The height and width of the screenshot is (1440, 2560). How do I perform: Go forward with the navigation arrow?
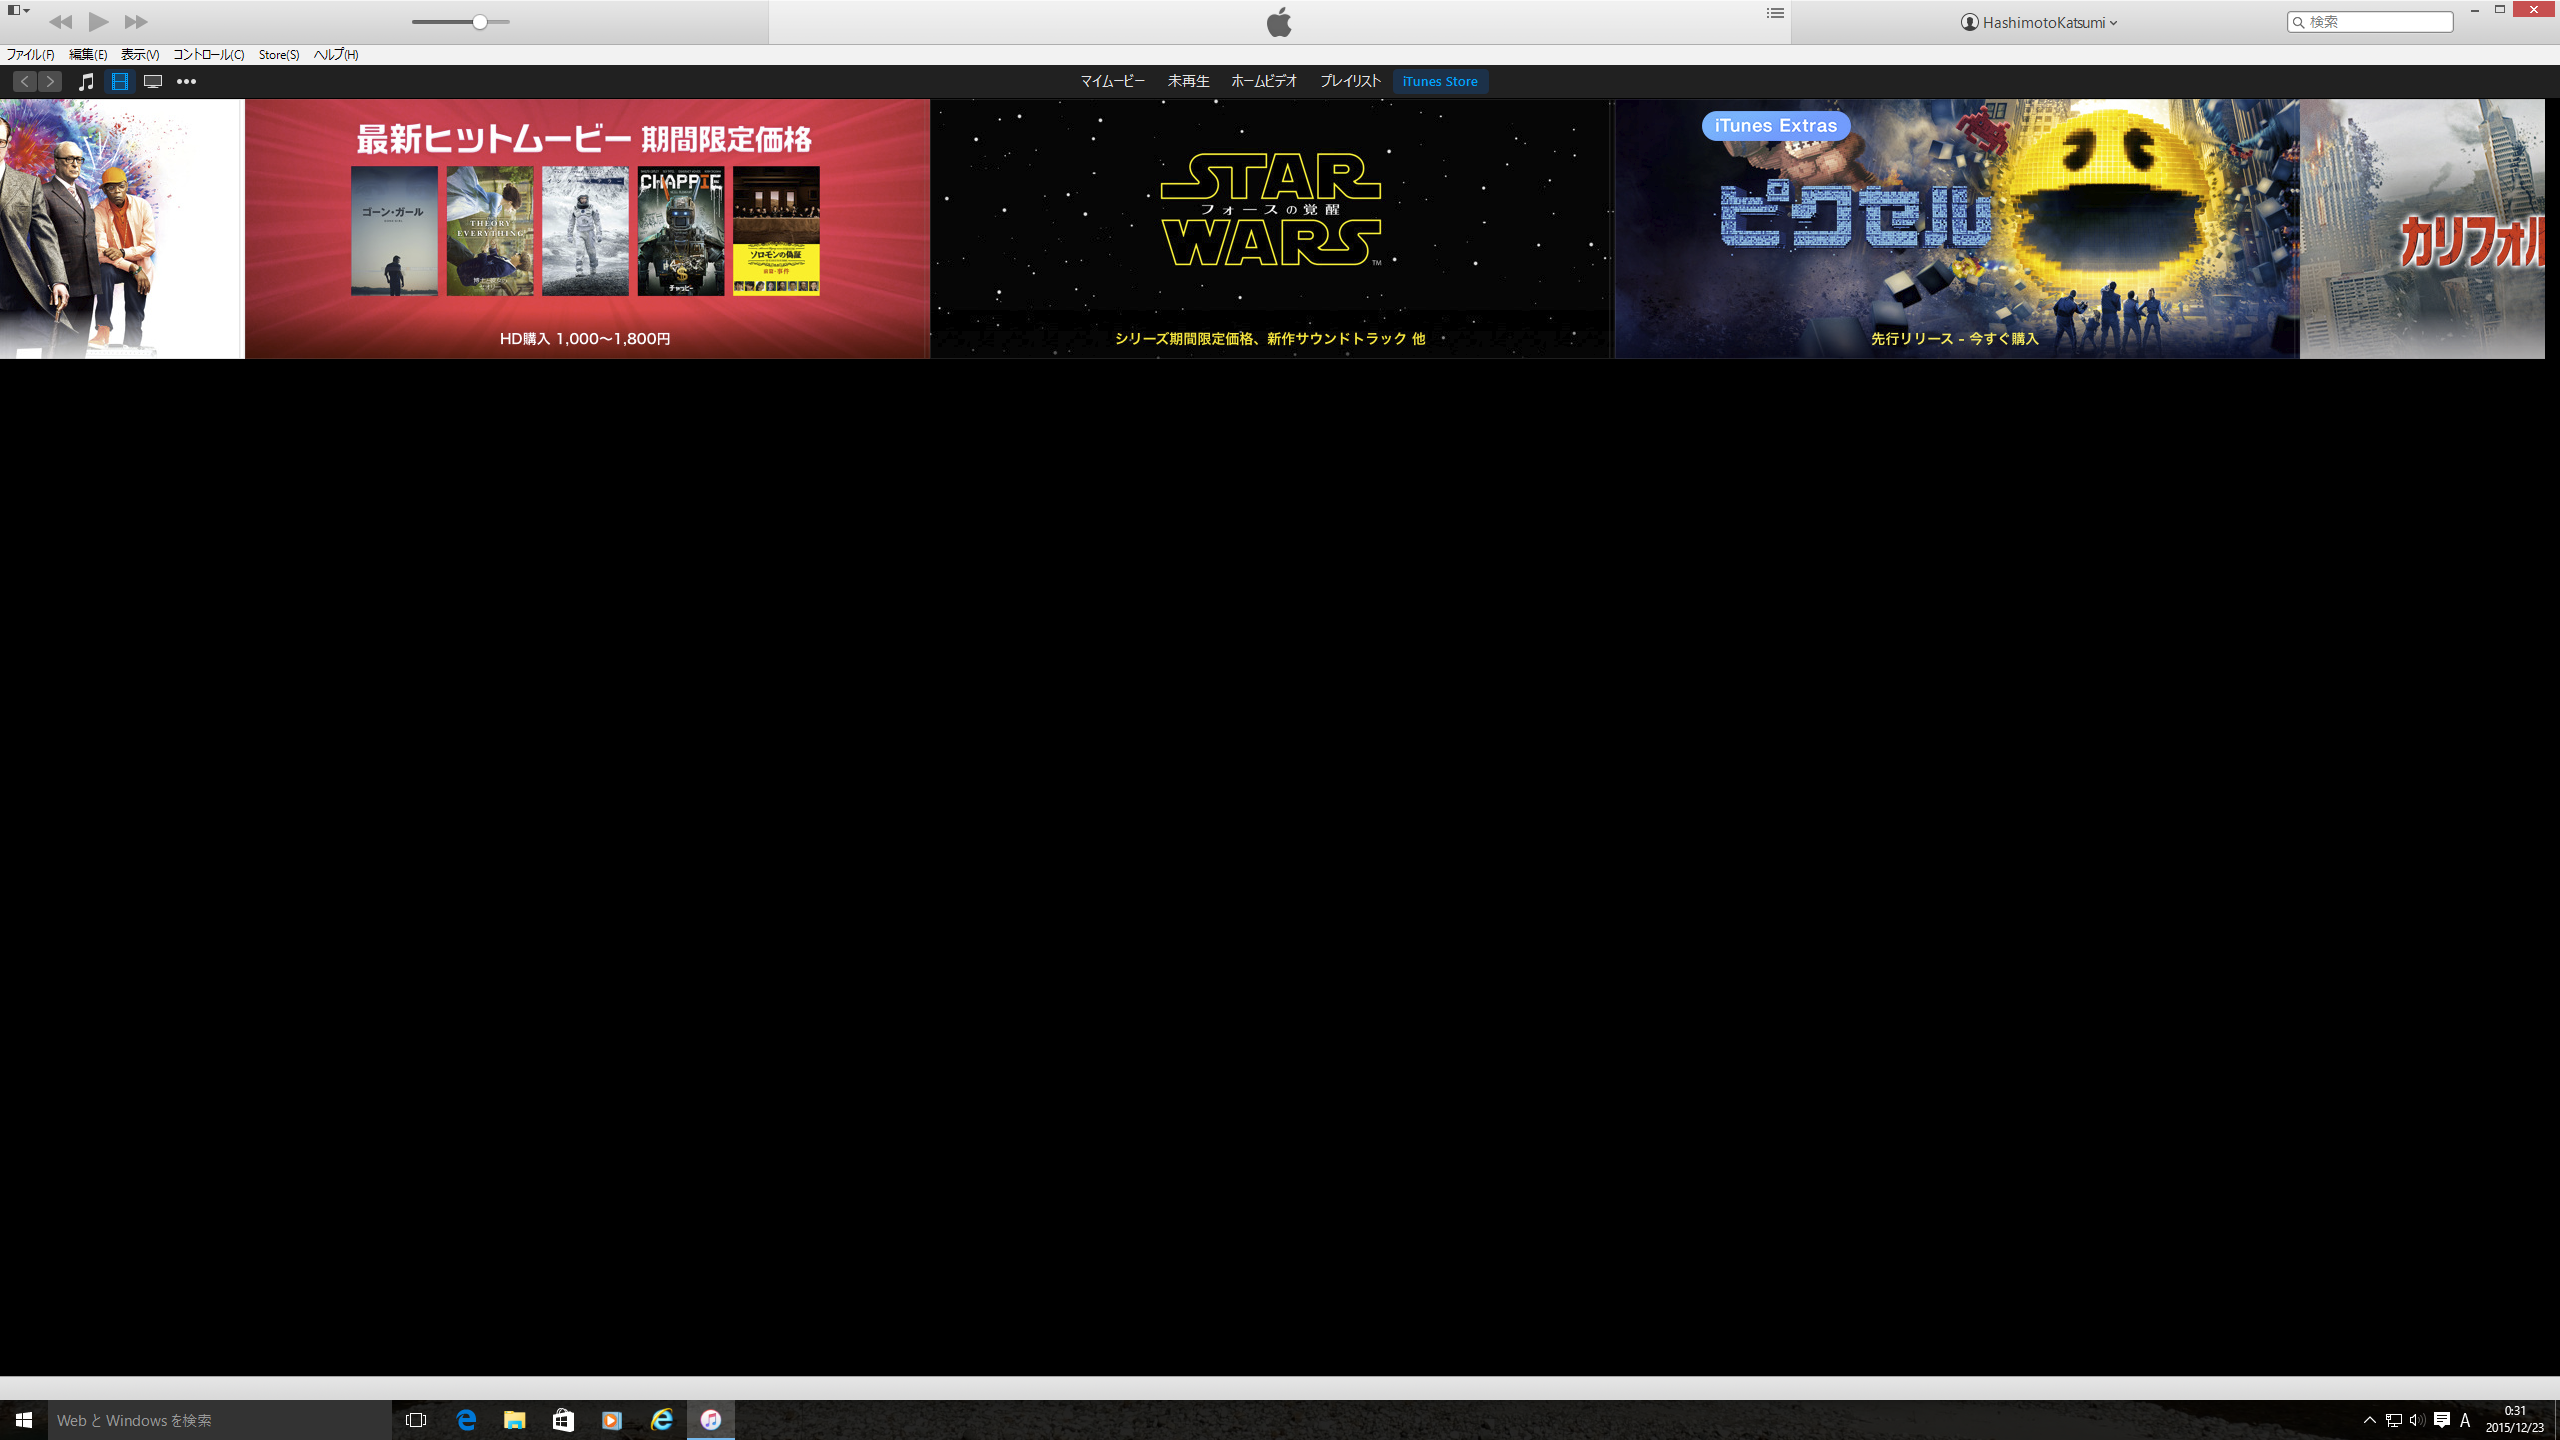pyautogui.click(x=50, y=82)
